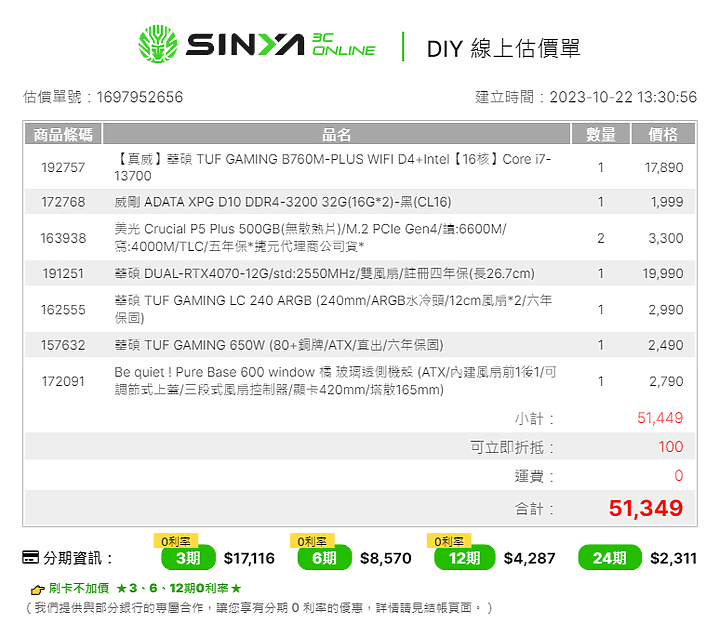Click the 6期 payment amount $8,570
This screenshot has height=637, width=720.
tap(386, 558)
